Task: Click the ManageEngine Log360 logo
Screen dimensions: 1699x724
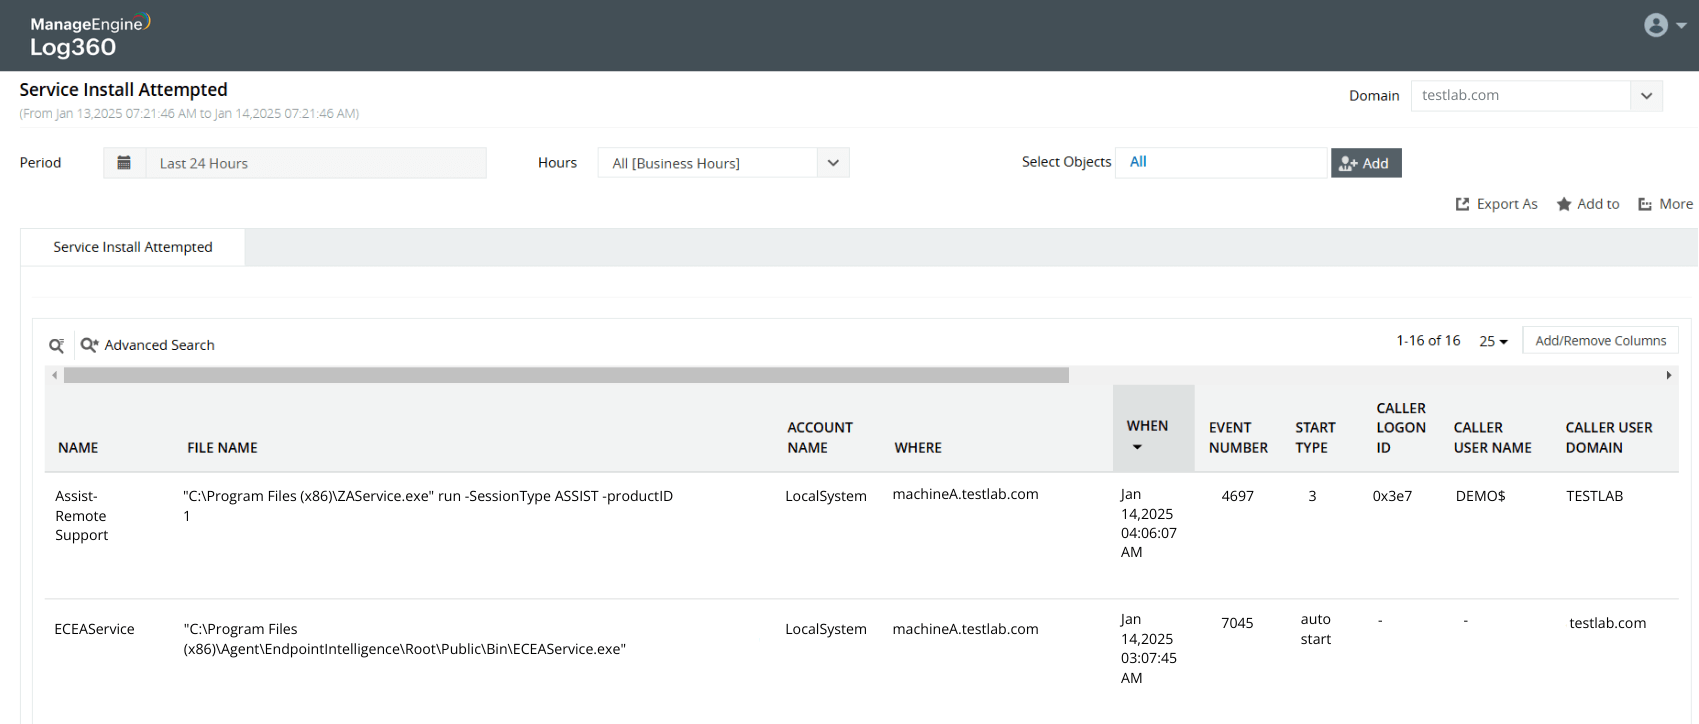Action: [x=89, y=36]
